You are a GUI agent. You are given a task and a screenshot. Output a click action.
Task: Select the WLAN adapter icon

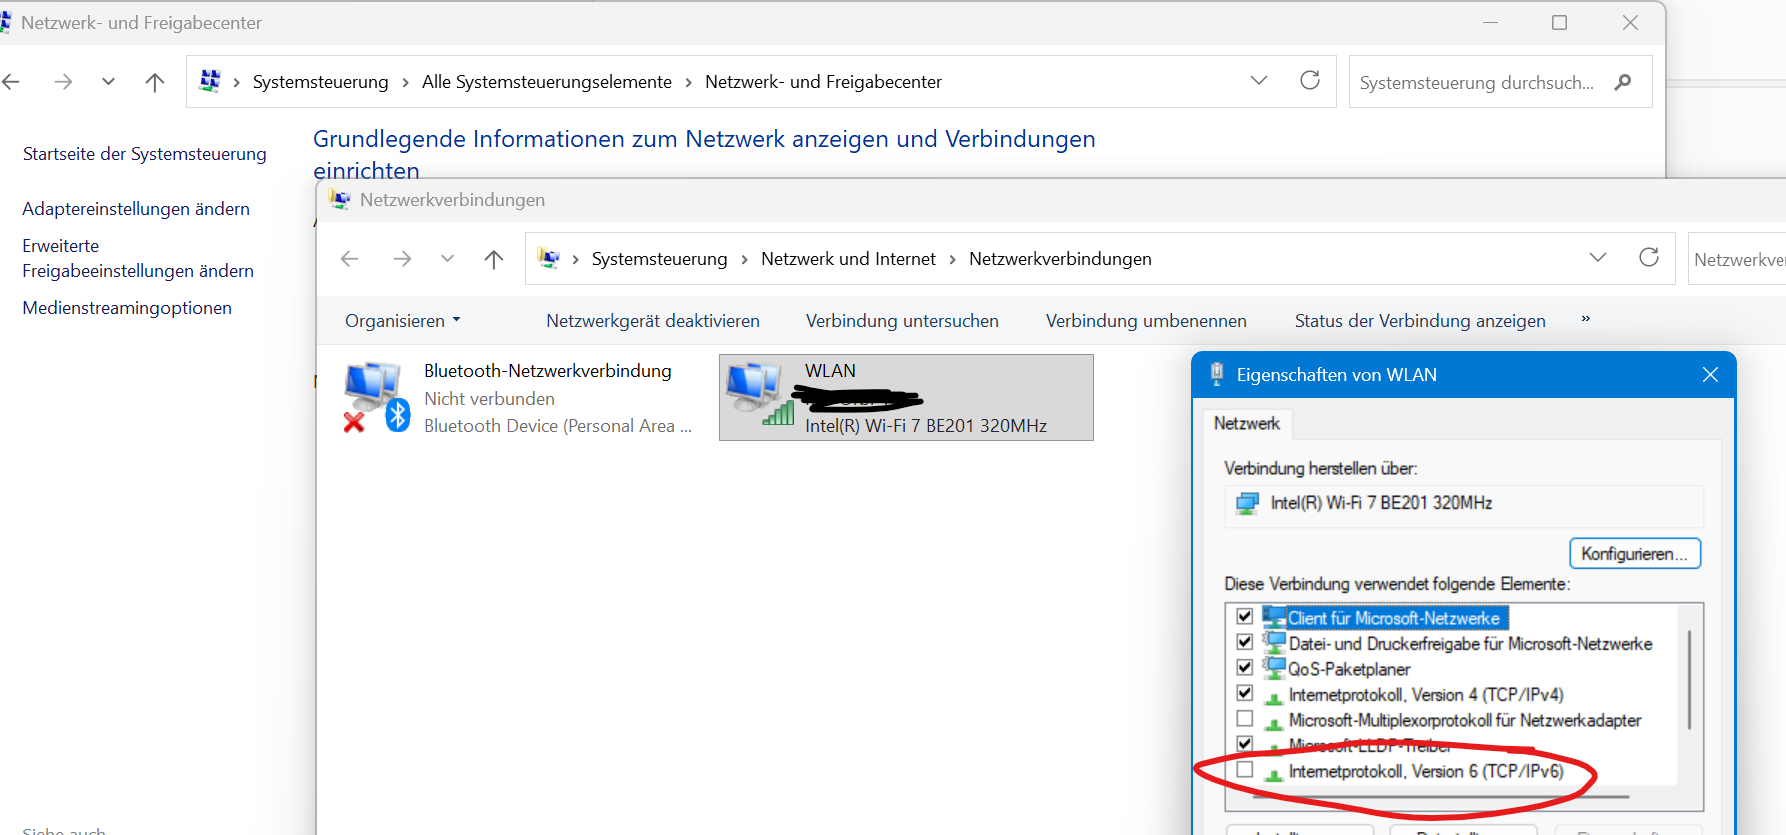[x=761, y=394]
